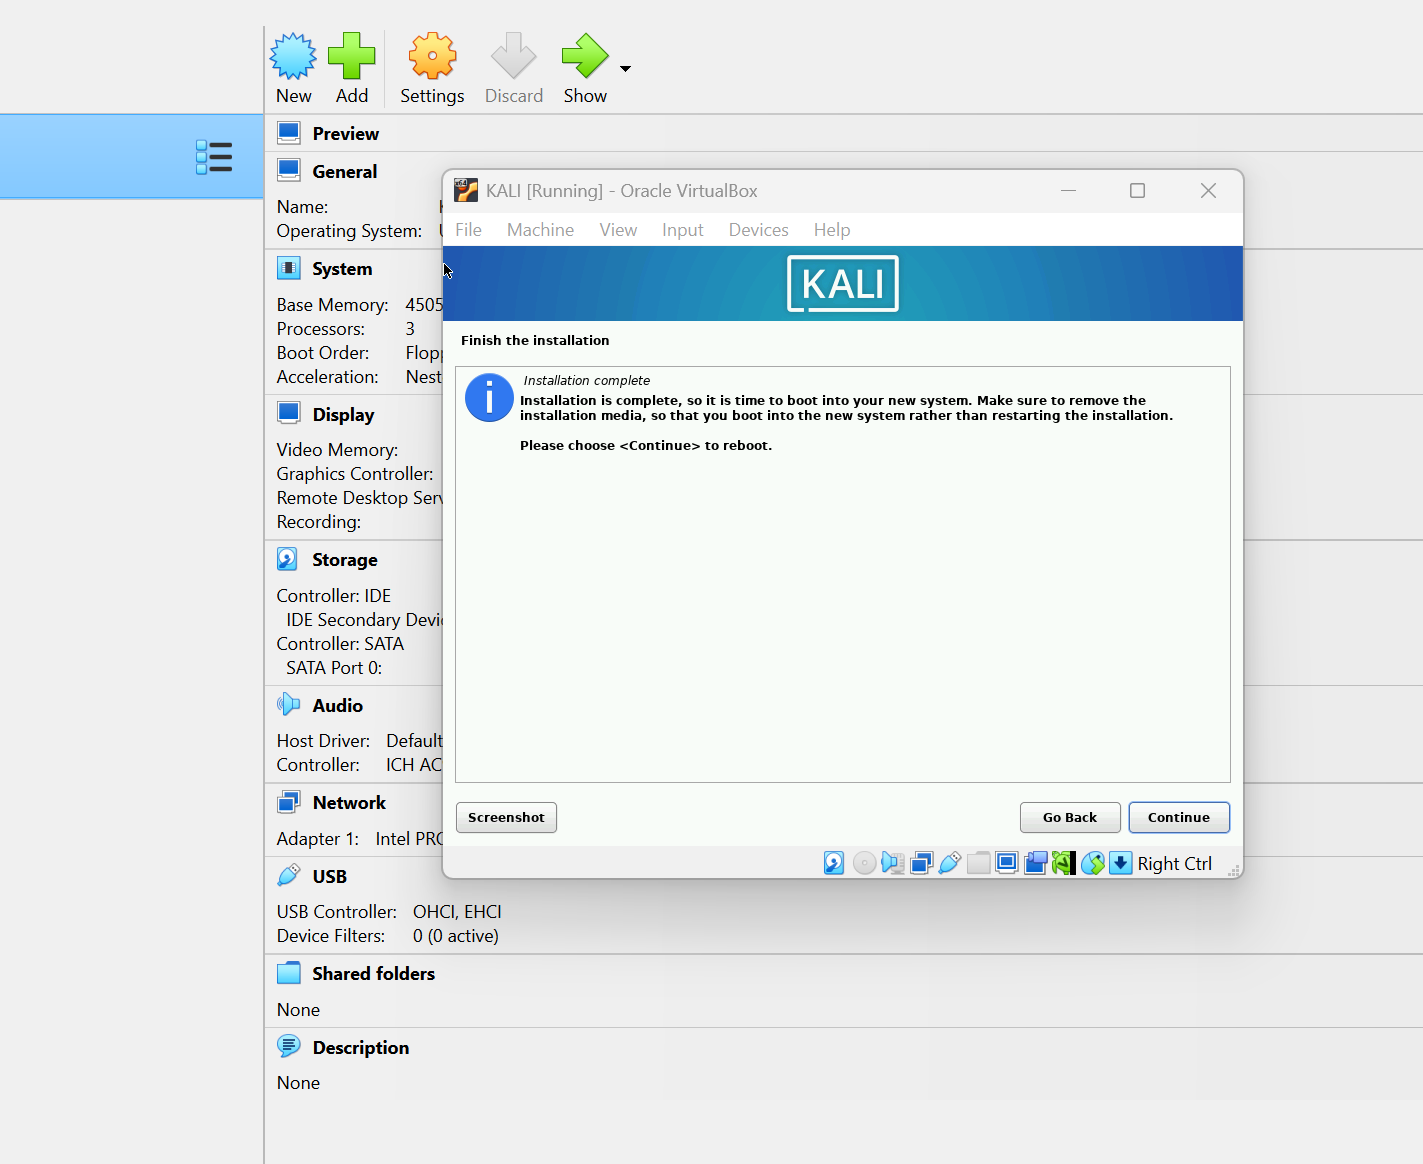Click the shared folders status bar icon

click(x=979, y=863)
